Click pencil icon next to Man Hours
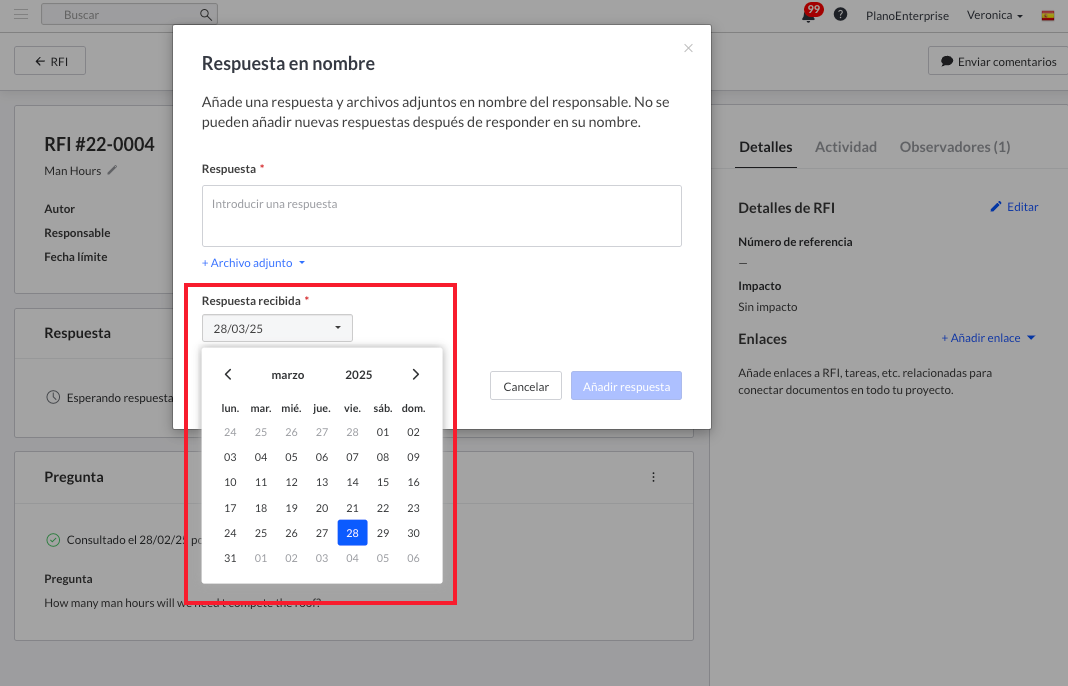This screenshot has height=686, width=1068. pyautogui.click(x=113, y=171)
